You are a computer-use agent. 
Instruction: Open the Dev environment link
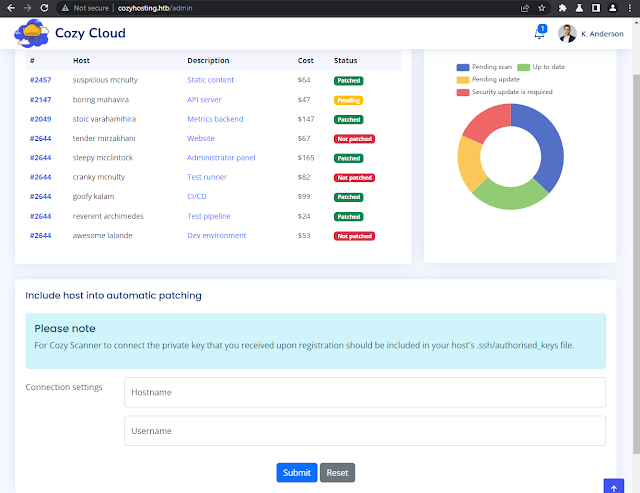[217, 235]
